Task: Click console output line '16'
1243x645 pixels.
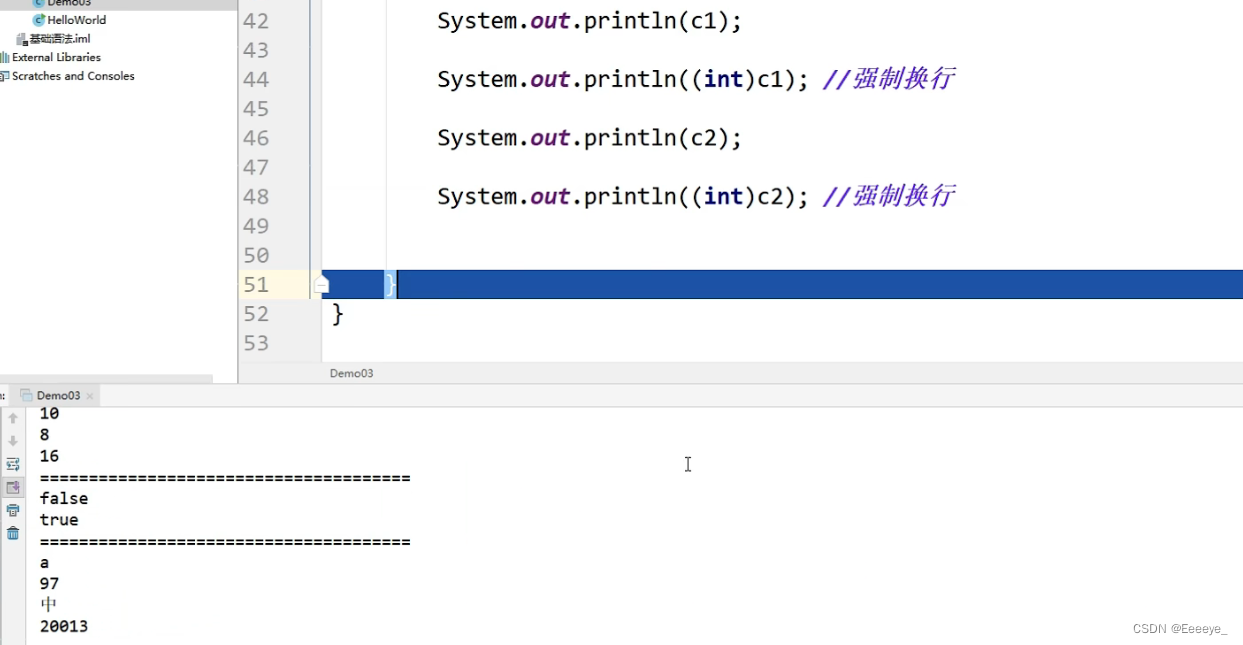Action: click(x=49, y=456)
